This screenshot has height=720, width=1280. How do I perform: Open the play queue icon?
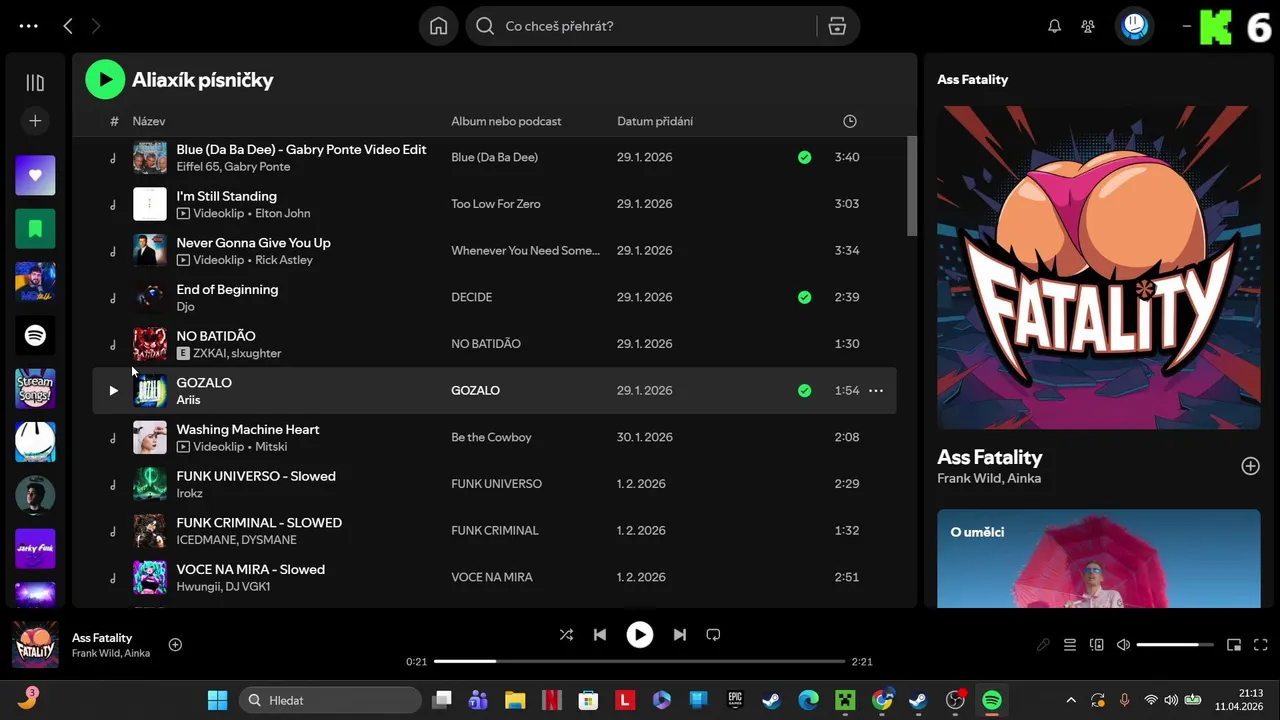pyautogui.click(x=1070, y=645)
